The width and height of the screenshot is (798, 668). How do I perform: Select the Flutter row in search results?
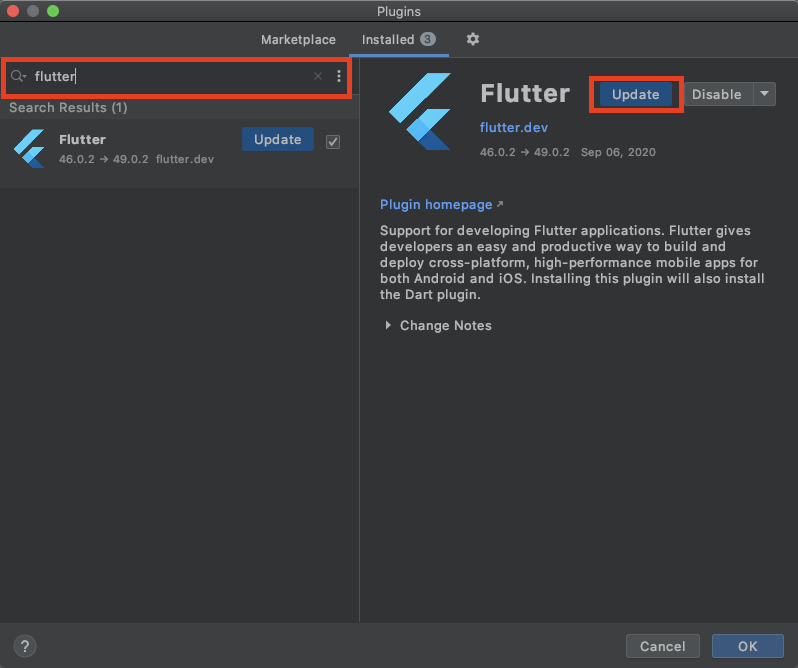179,154
